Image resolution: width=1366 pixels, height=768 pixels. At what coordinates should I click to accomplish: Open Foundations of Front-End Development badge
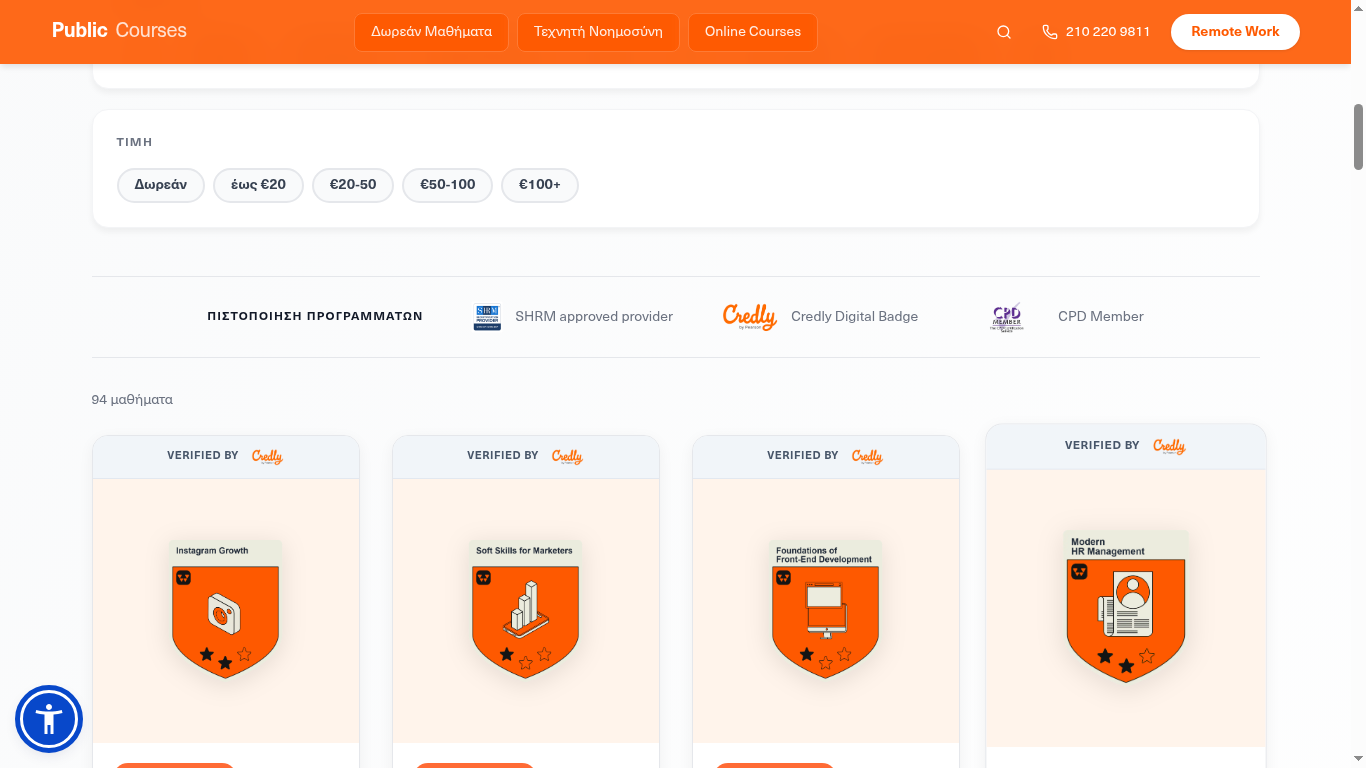pyautogui.click(x=826, y=609)
